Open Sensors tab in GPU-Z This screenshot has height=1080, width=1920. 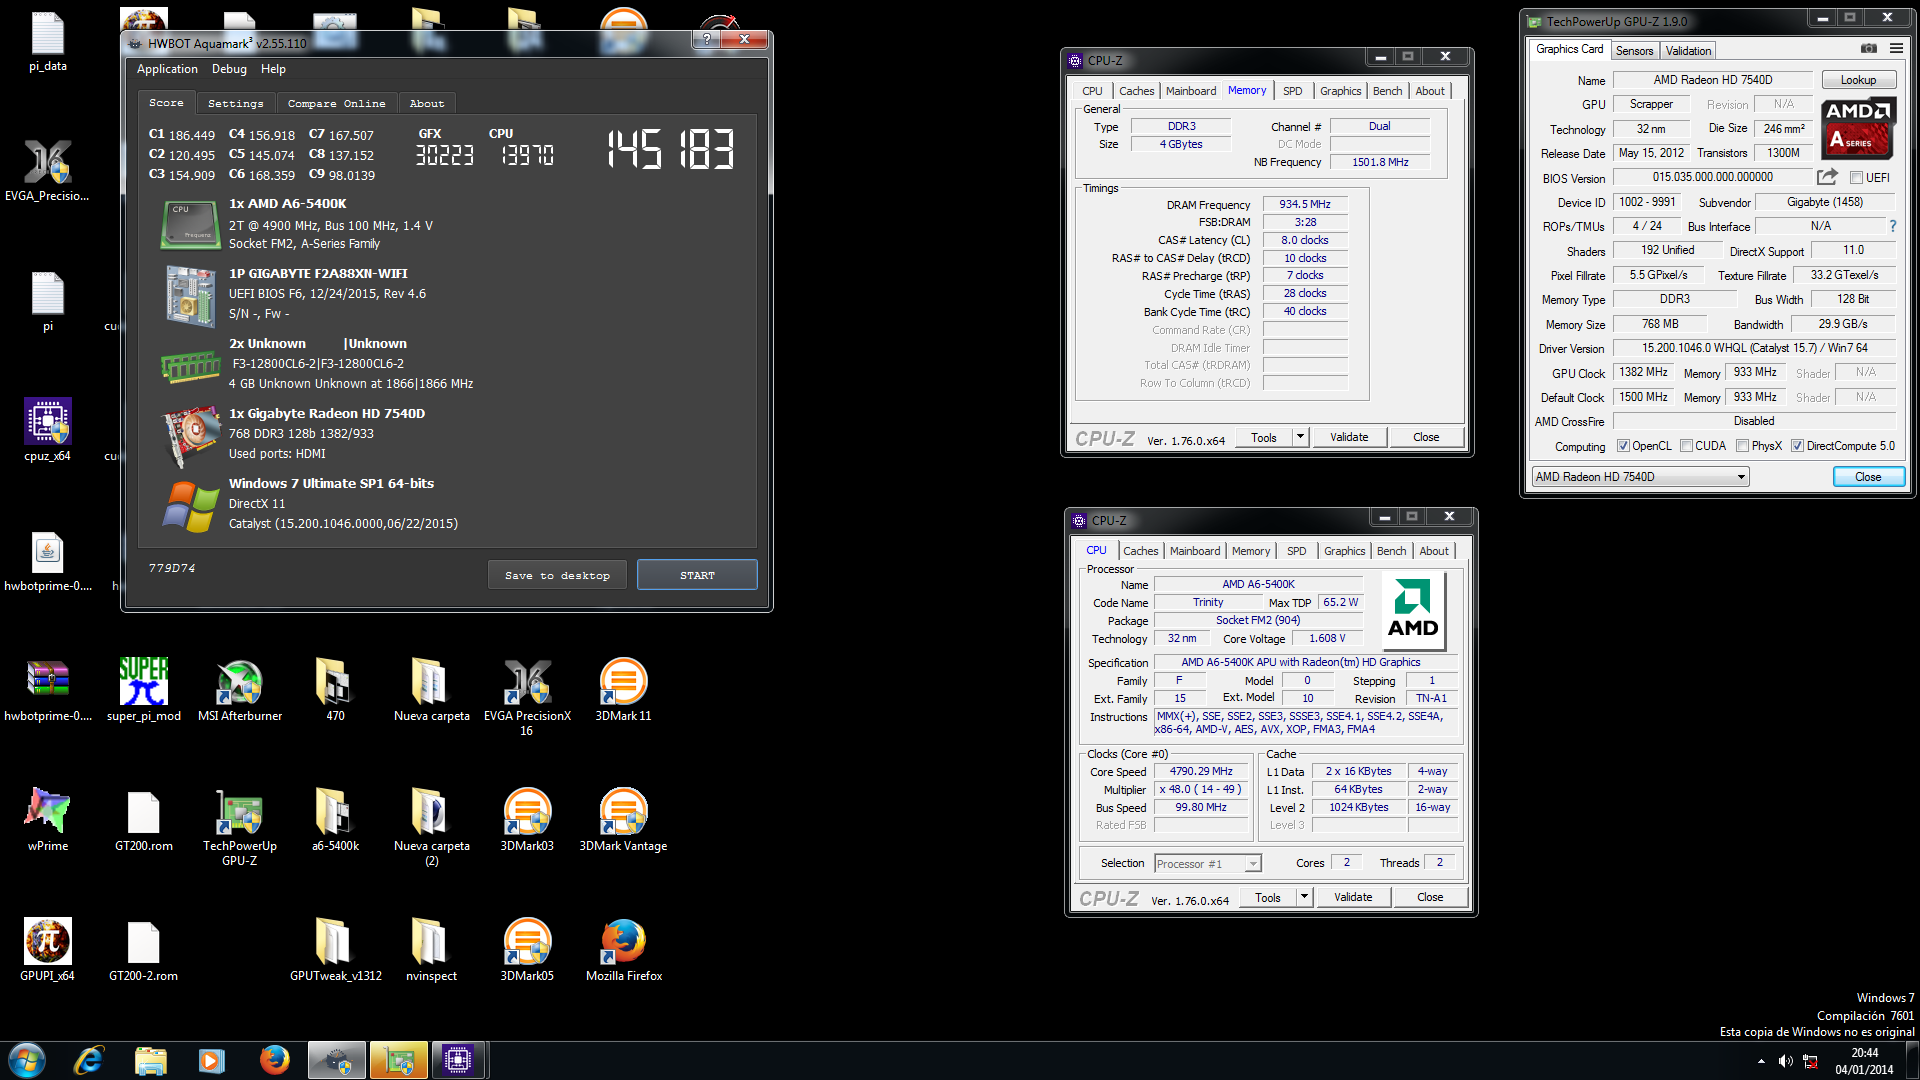coord(1634,51)
